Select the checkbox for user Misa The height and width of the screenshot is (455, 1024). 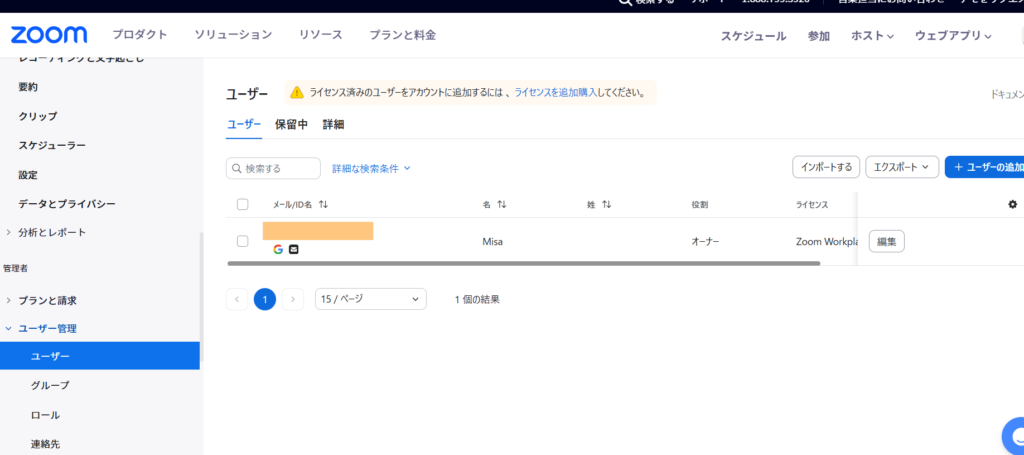(x=242, y=241)
